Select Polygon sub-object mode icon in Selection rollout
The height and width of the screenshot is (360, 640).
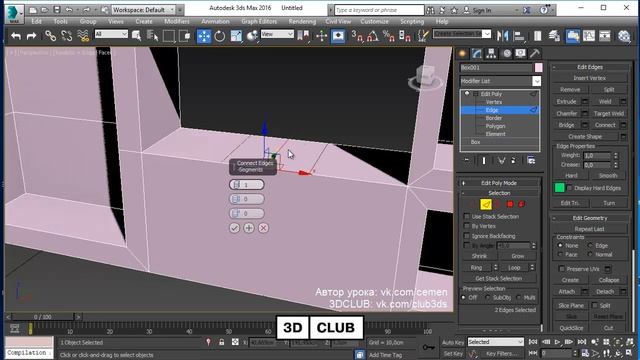pos(510,204)
